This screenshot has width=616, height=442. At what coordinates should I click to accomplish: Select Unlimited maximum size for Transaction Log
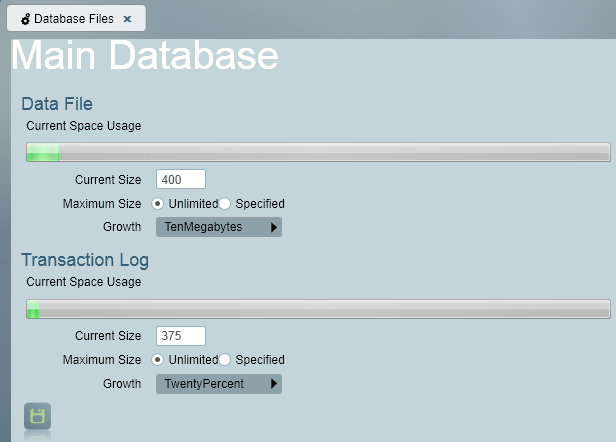click(x=158, y=359)
